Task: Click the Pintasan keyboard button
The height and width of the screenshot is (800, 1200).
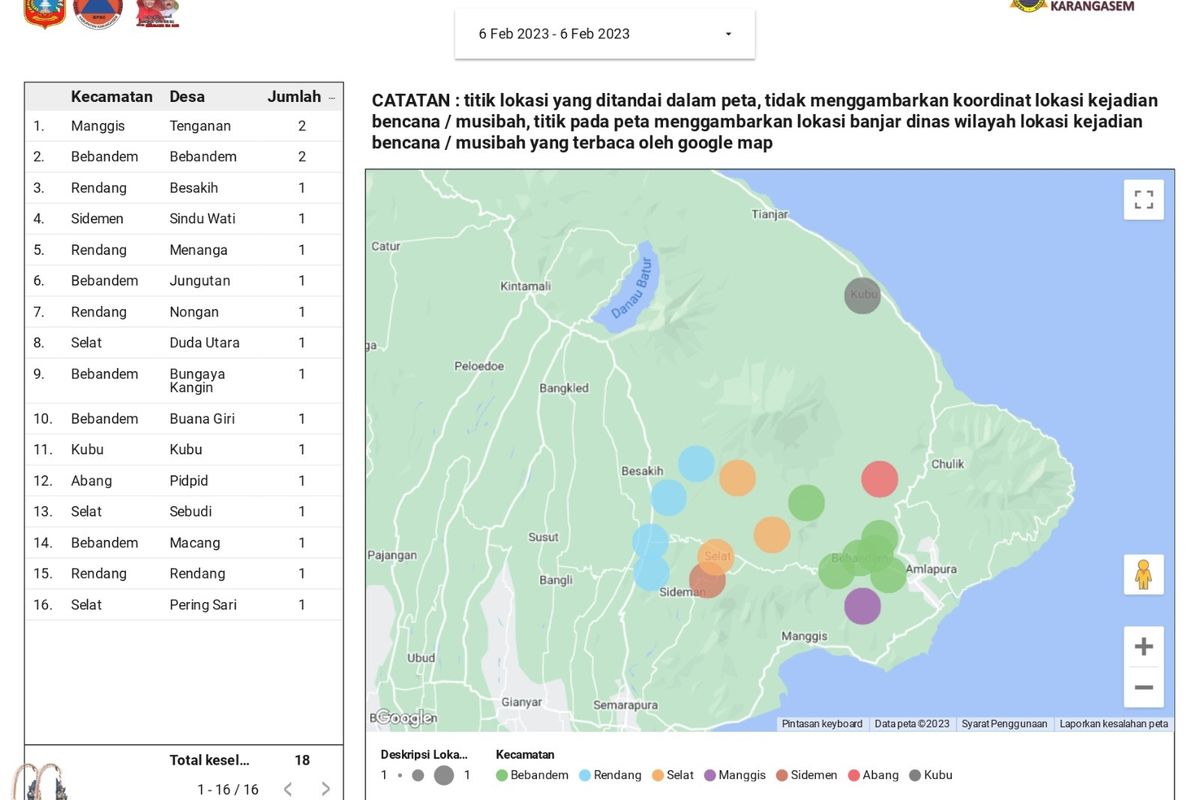Action: [x=822, y=724]
